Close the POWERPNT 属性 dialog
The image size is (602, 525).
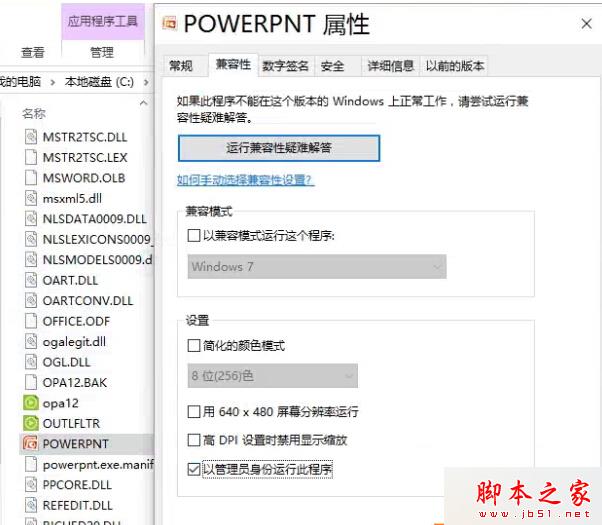pos(586,24)
